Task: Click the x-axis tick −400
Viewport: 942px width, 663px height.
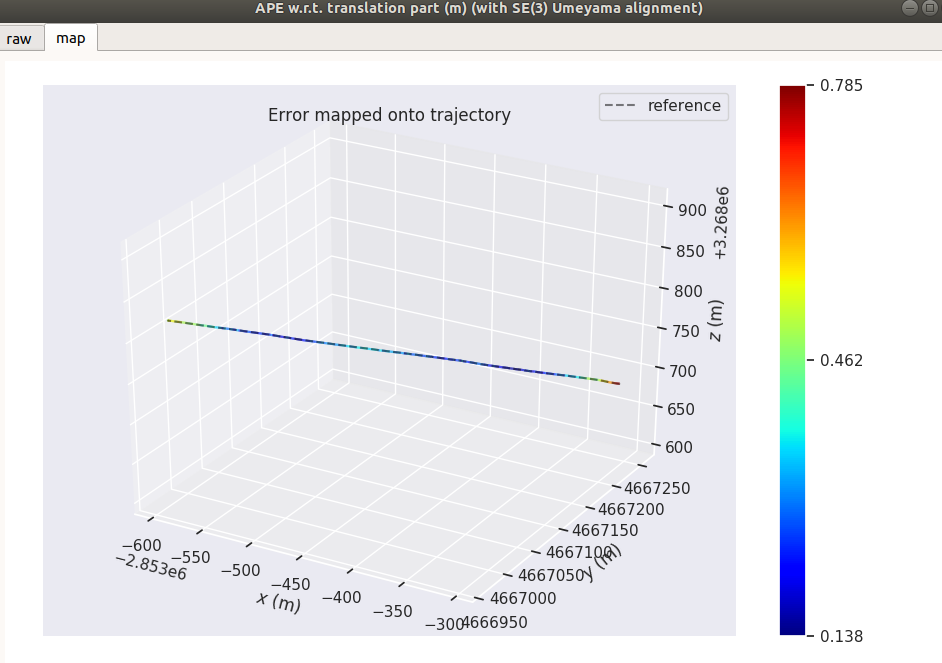Action: pos(342,598)
